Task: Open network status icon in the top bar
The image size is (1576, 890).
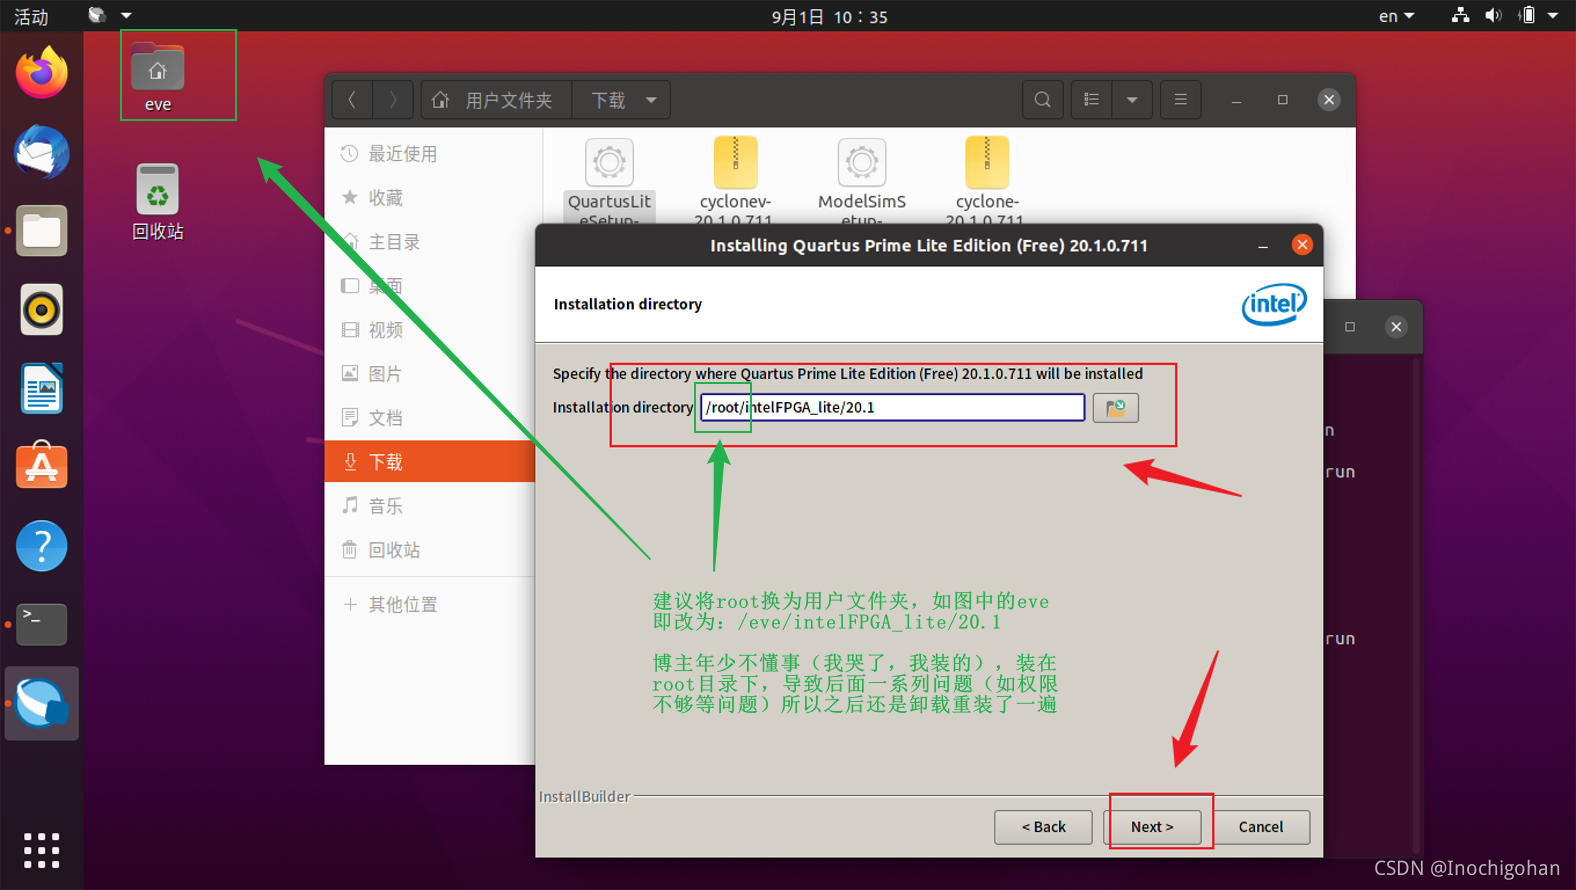Action: click(1460, 15)
